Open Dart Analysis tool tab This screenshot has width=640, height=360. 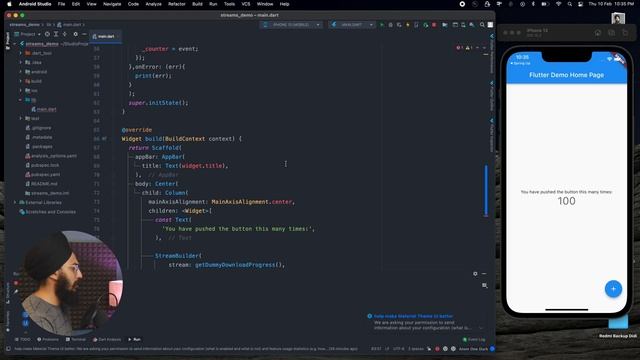click(x=107, y=339)
